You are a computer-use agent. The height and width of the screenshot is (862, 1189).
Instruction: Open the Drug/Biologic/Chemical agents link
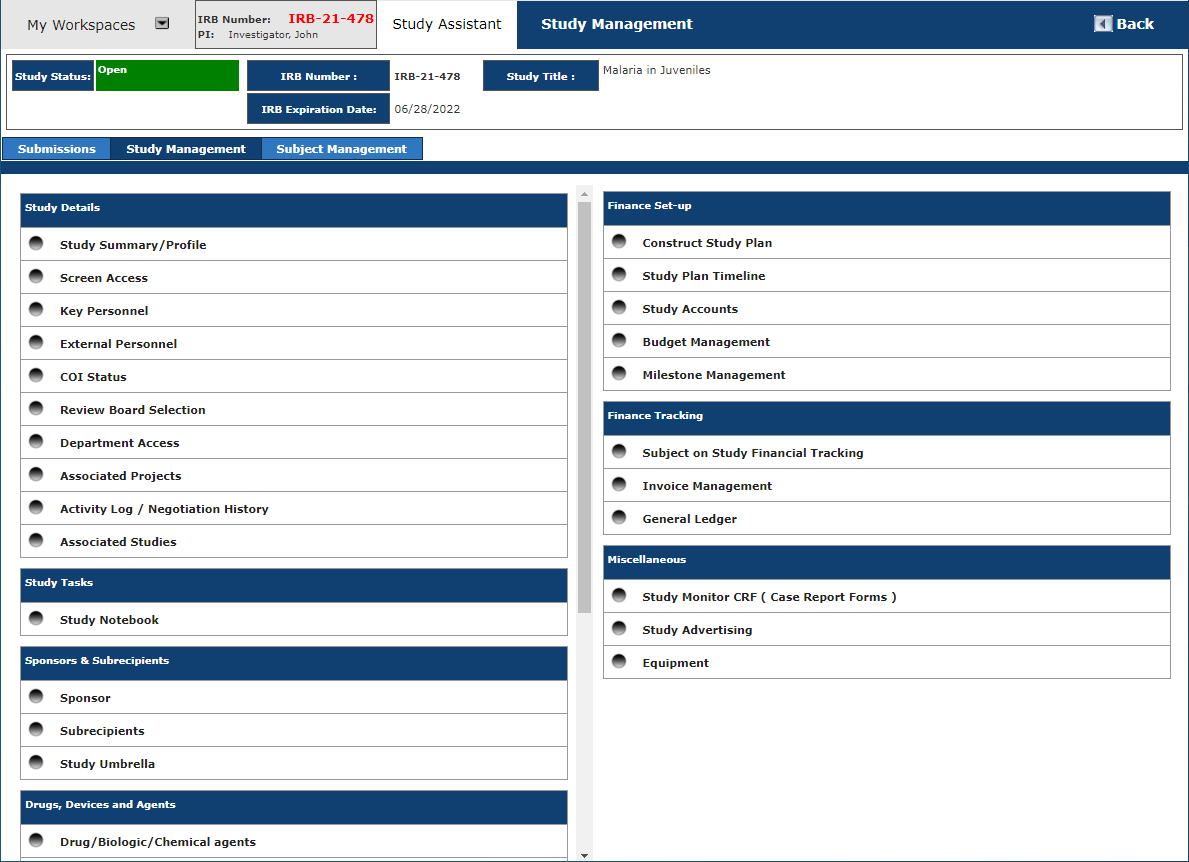(158, 842)
